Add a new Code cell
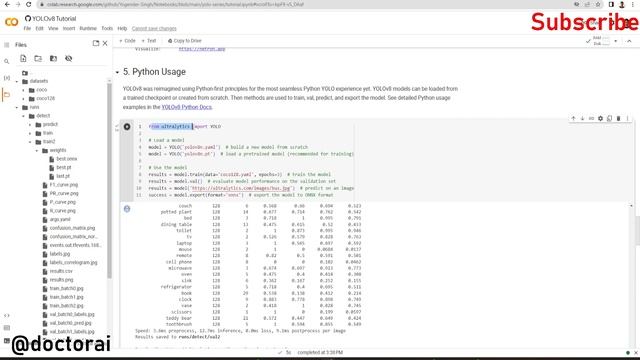 (127, 41)
